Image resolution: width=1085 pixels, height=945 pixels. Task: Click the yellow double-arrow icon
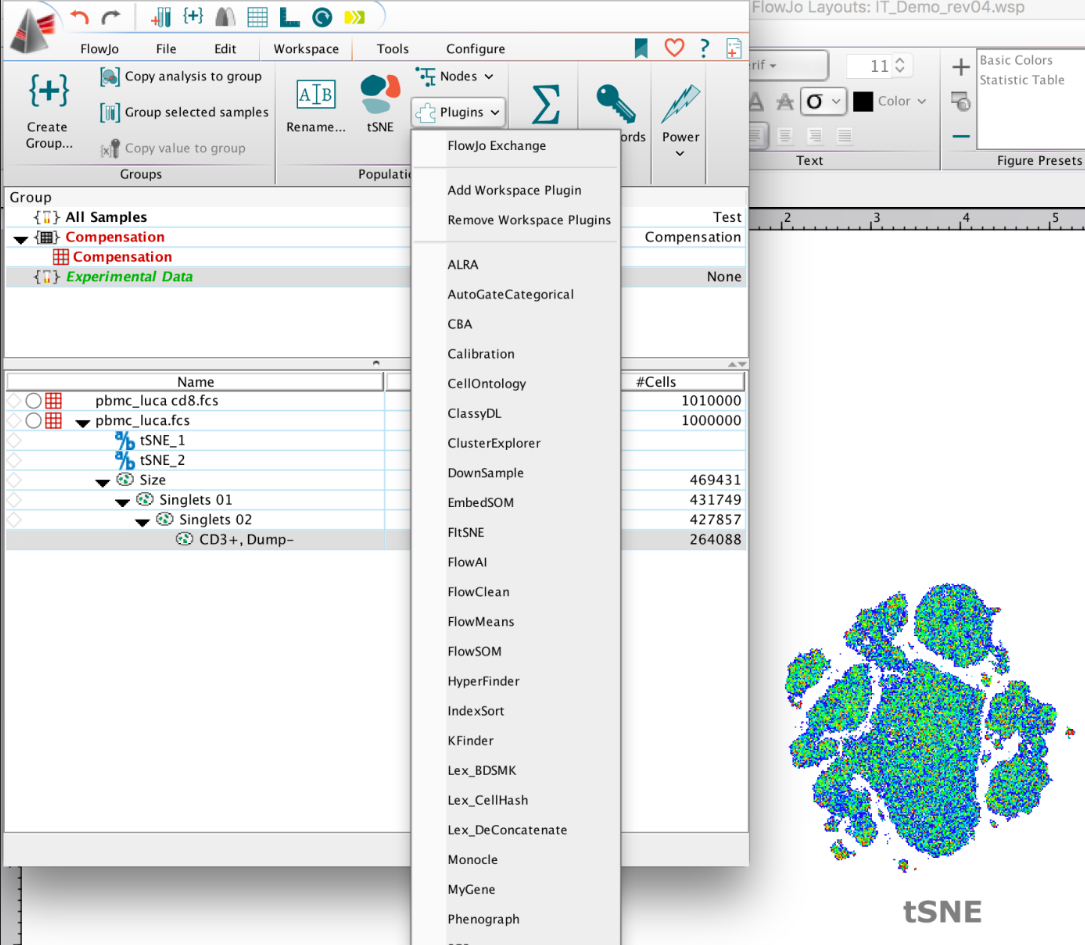(354, 17)
